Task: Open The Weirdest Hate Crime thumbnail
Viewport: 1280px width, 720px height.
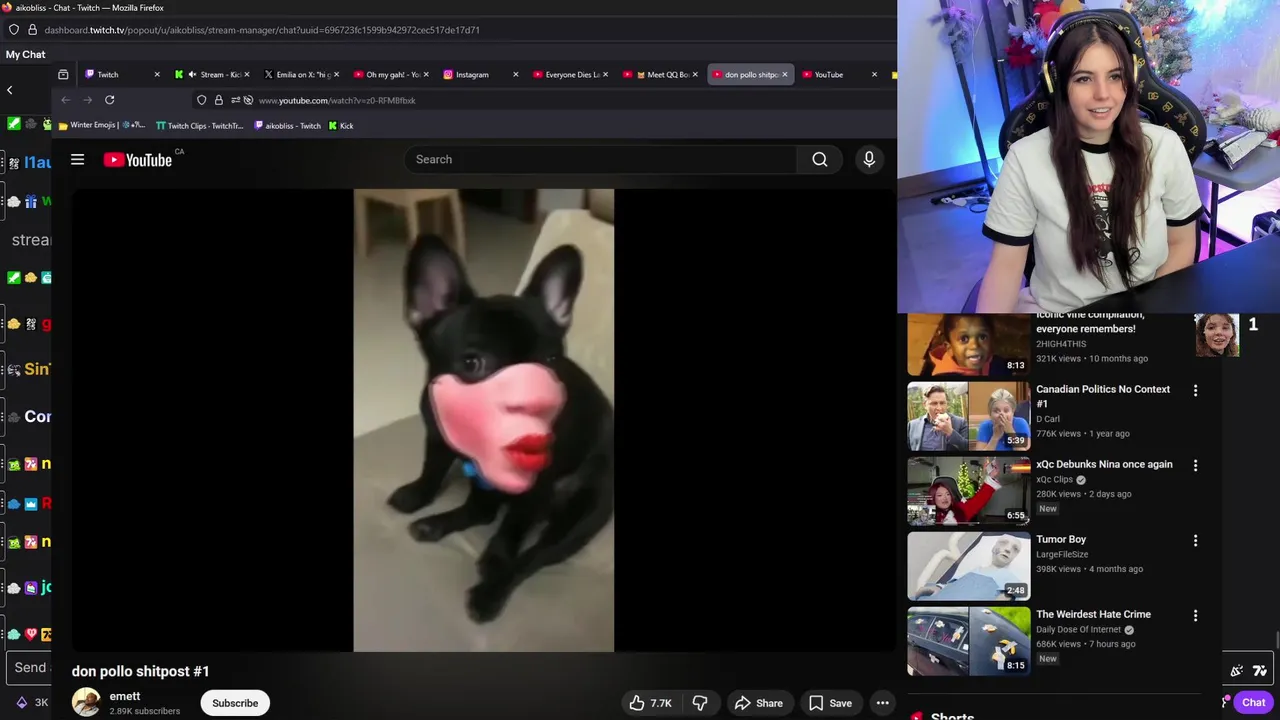Action: pyautogui.click(x=968, y=641)
